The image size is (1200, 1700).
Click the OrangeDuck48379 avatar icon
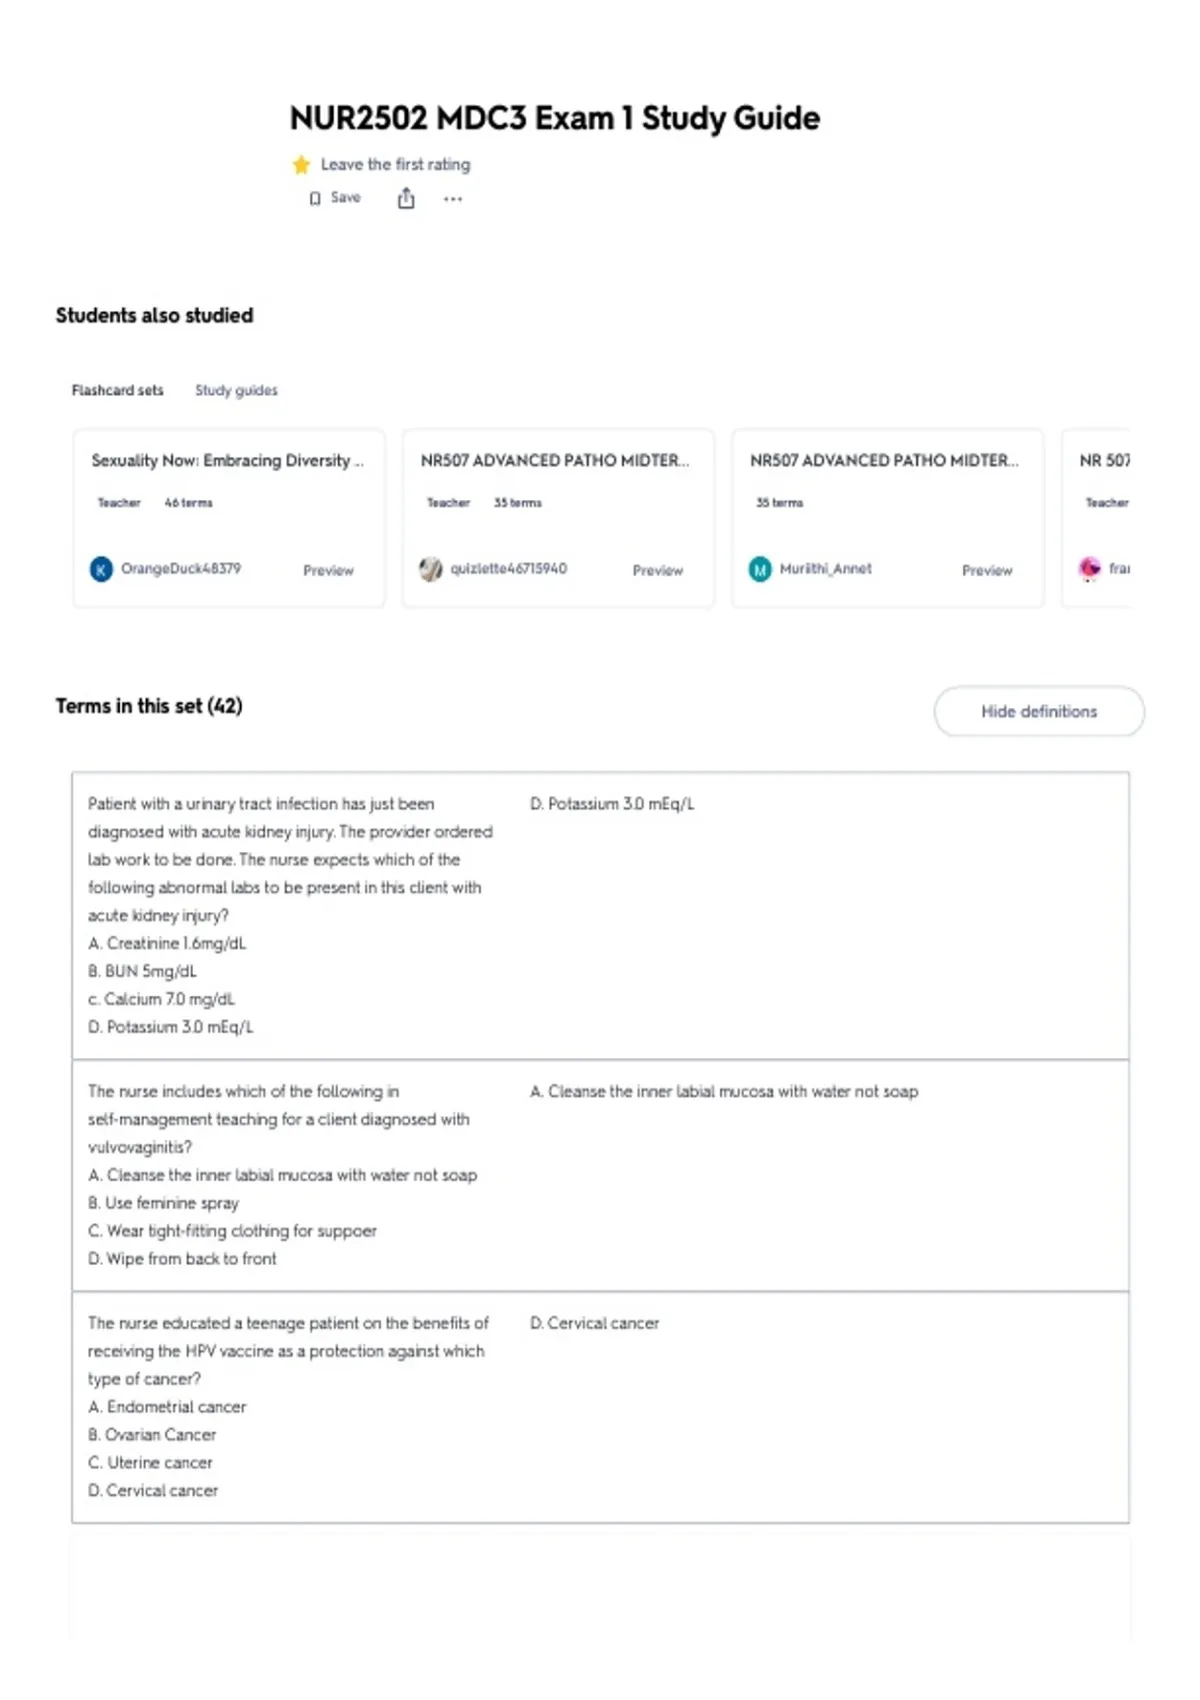(x=101, y=569)
